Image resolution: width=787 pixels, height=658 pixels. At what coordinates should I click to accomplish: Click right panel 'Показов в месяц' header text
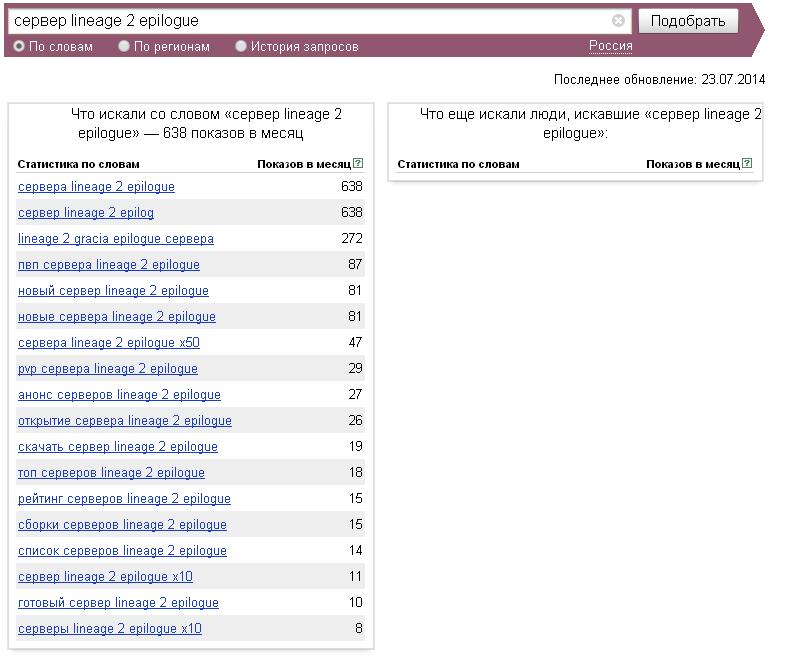[x=693, y=164]
